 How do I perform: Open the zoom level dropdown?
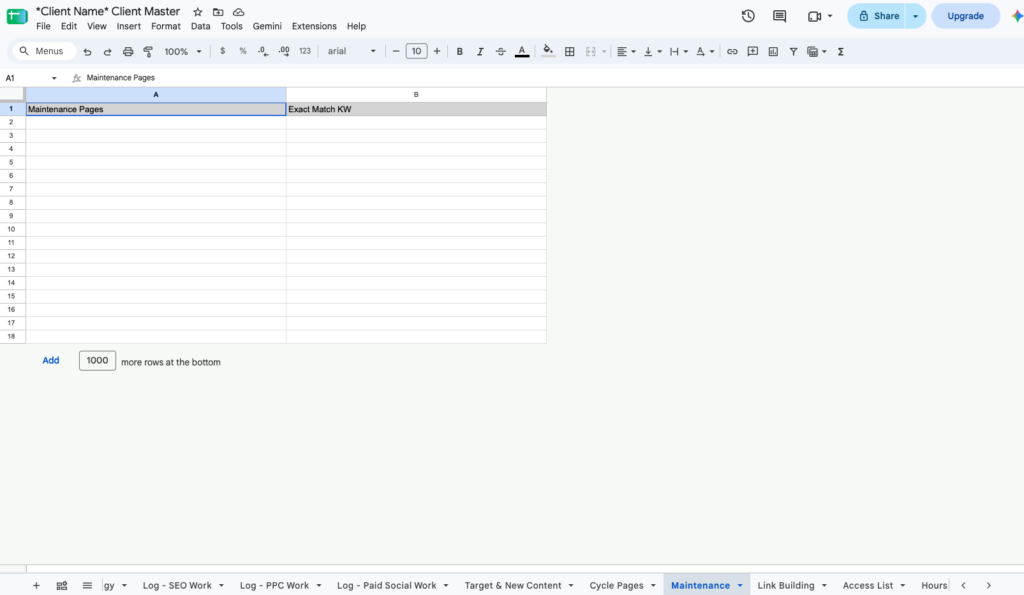tap(182, 52)
